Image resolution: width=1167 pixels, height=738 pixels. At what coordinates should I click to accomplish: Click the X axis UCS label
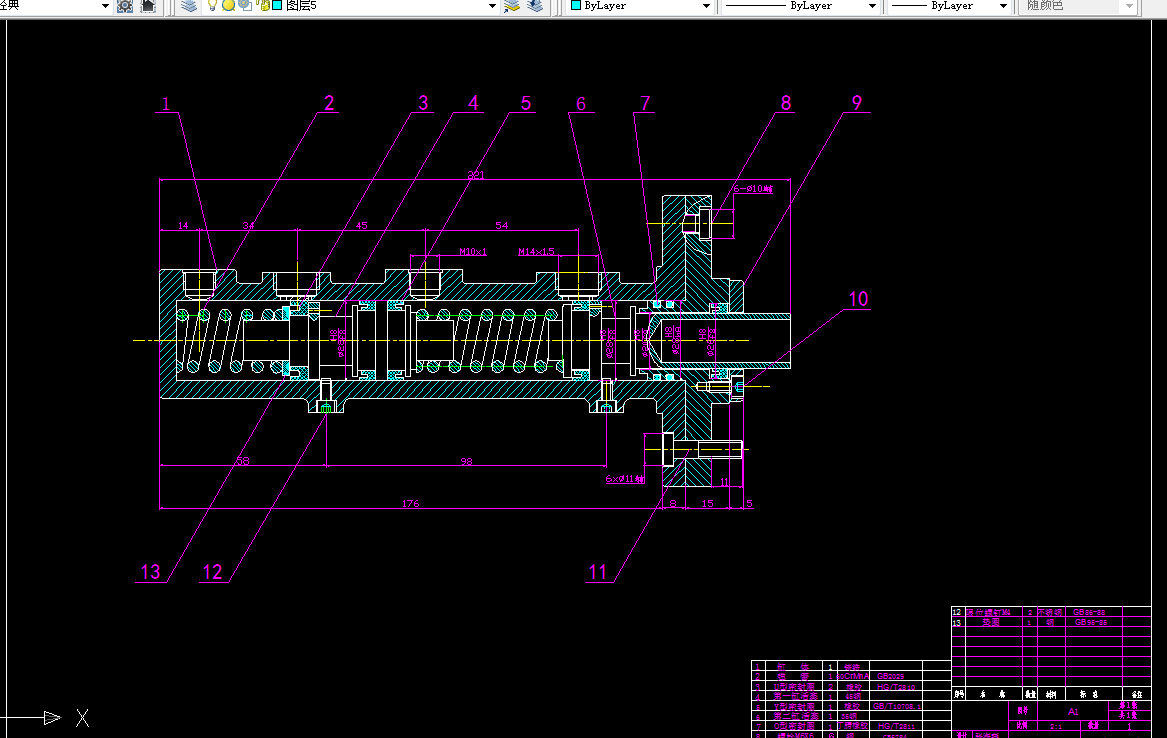pos(82,718)
